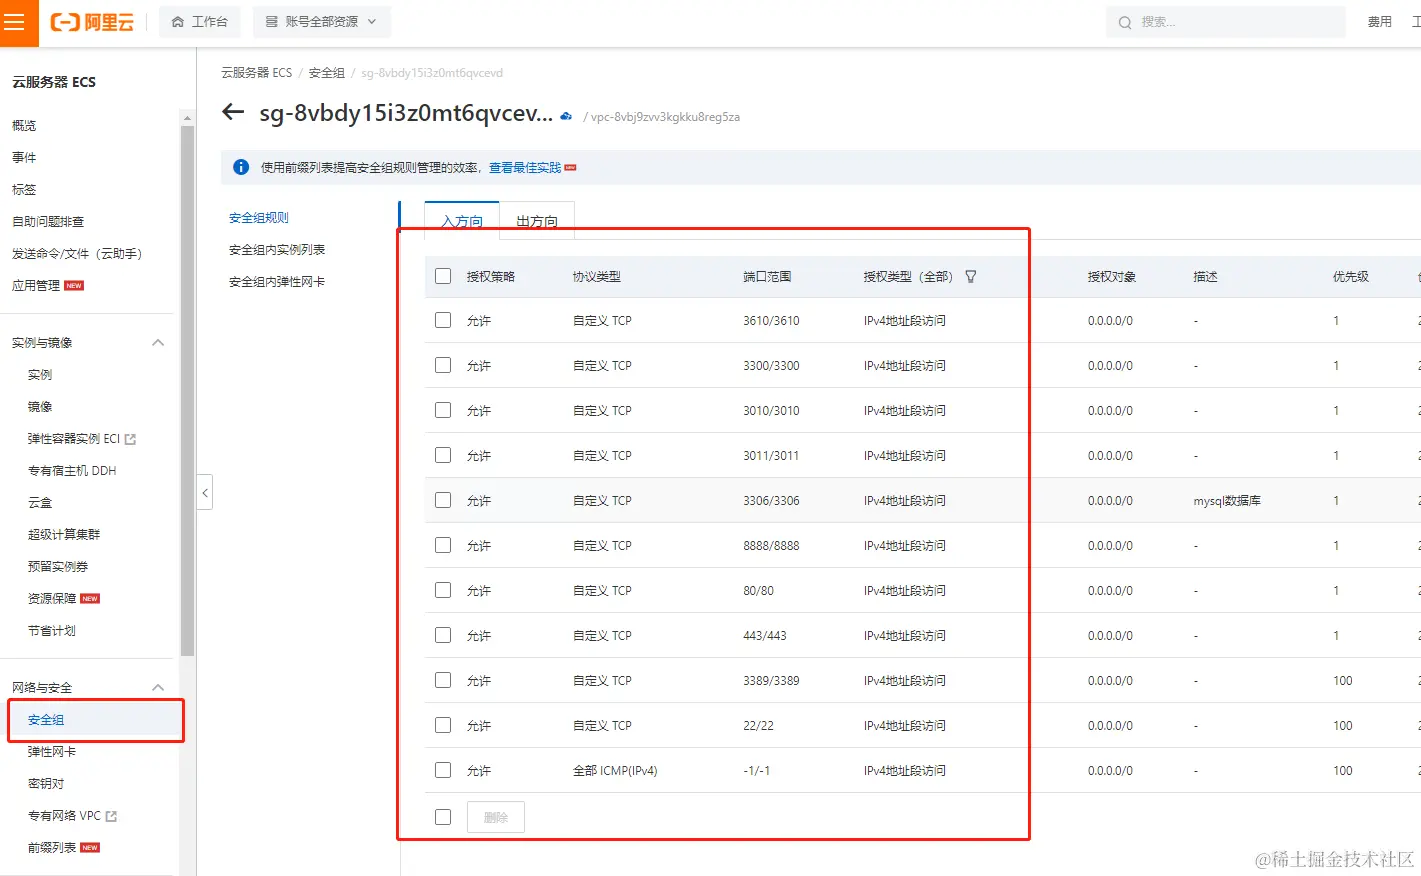Open 实例 in the sidebar
The image size is (1421, 876).
click(x=40, y=375)
